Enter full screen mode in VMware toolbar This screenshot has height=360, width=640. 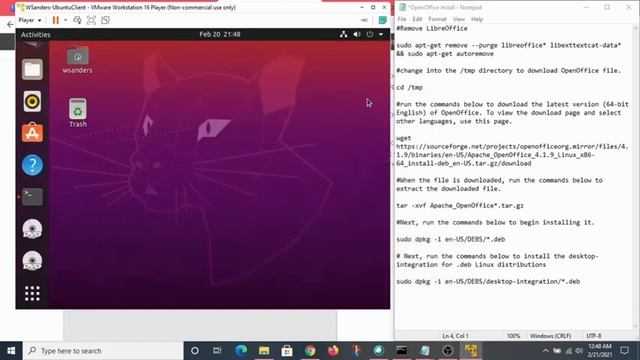pos(91,20)
